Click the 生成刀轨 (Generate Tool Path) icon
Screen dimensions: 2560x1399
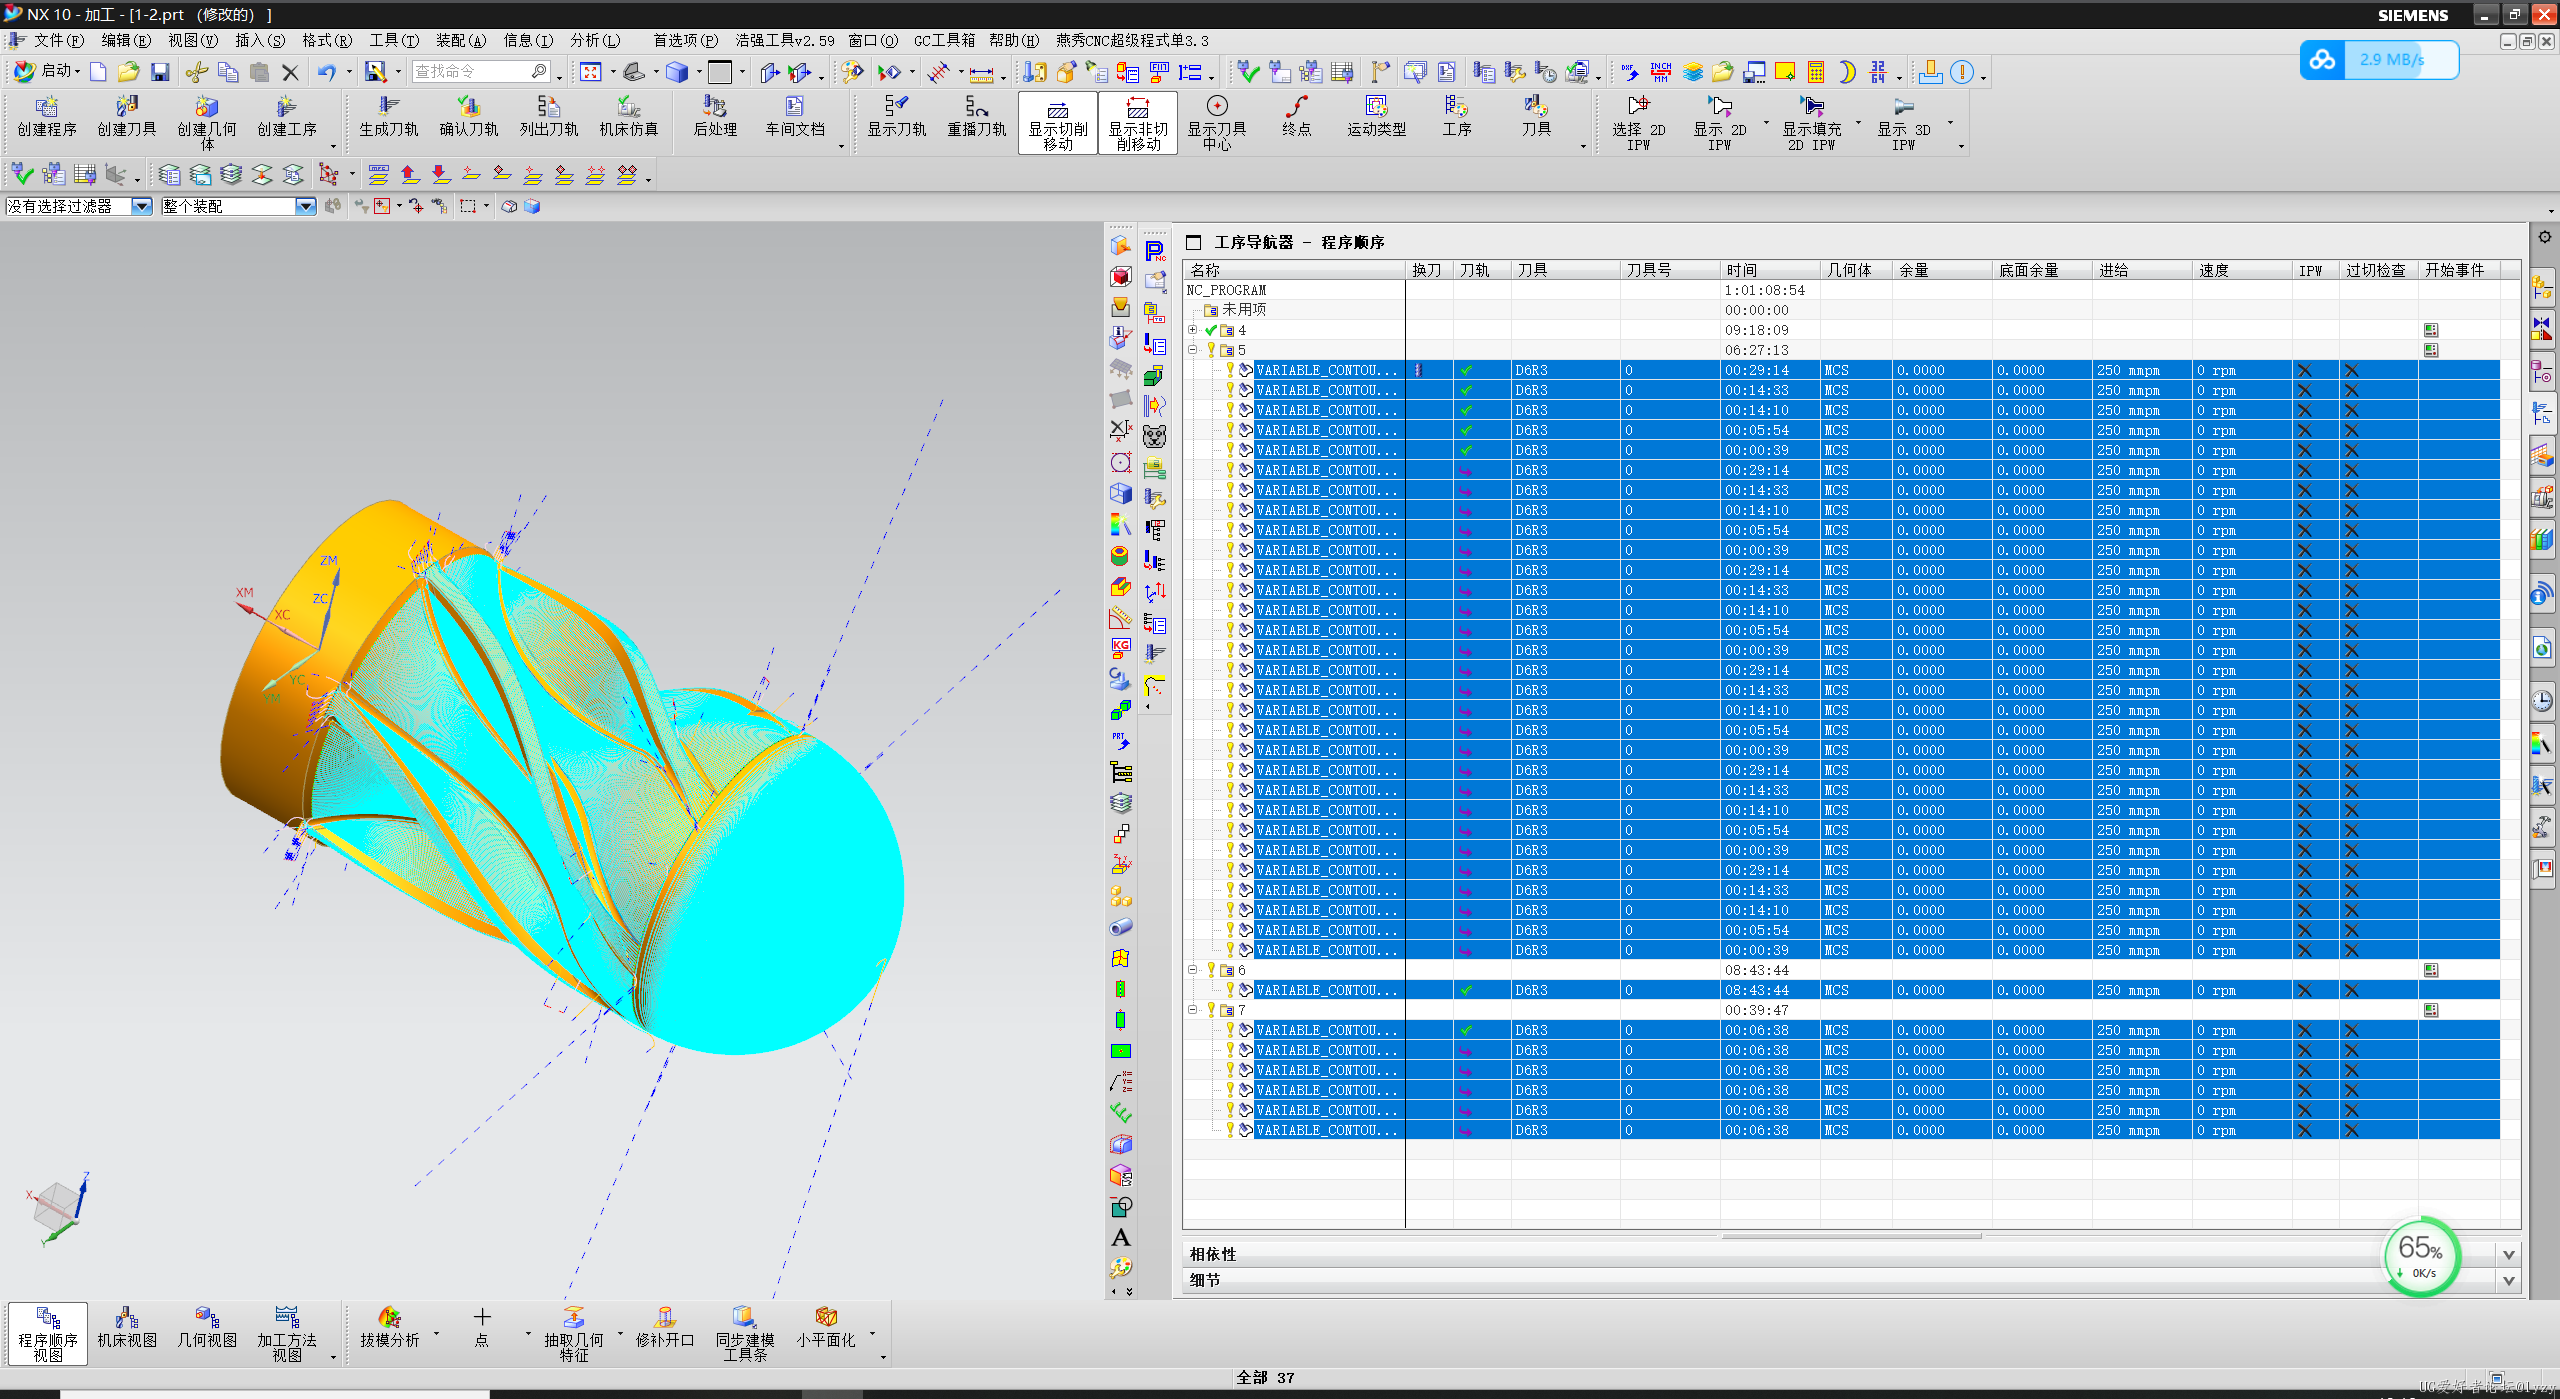pos(389,117)
